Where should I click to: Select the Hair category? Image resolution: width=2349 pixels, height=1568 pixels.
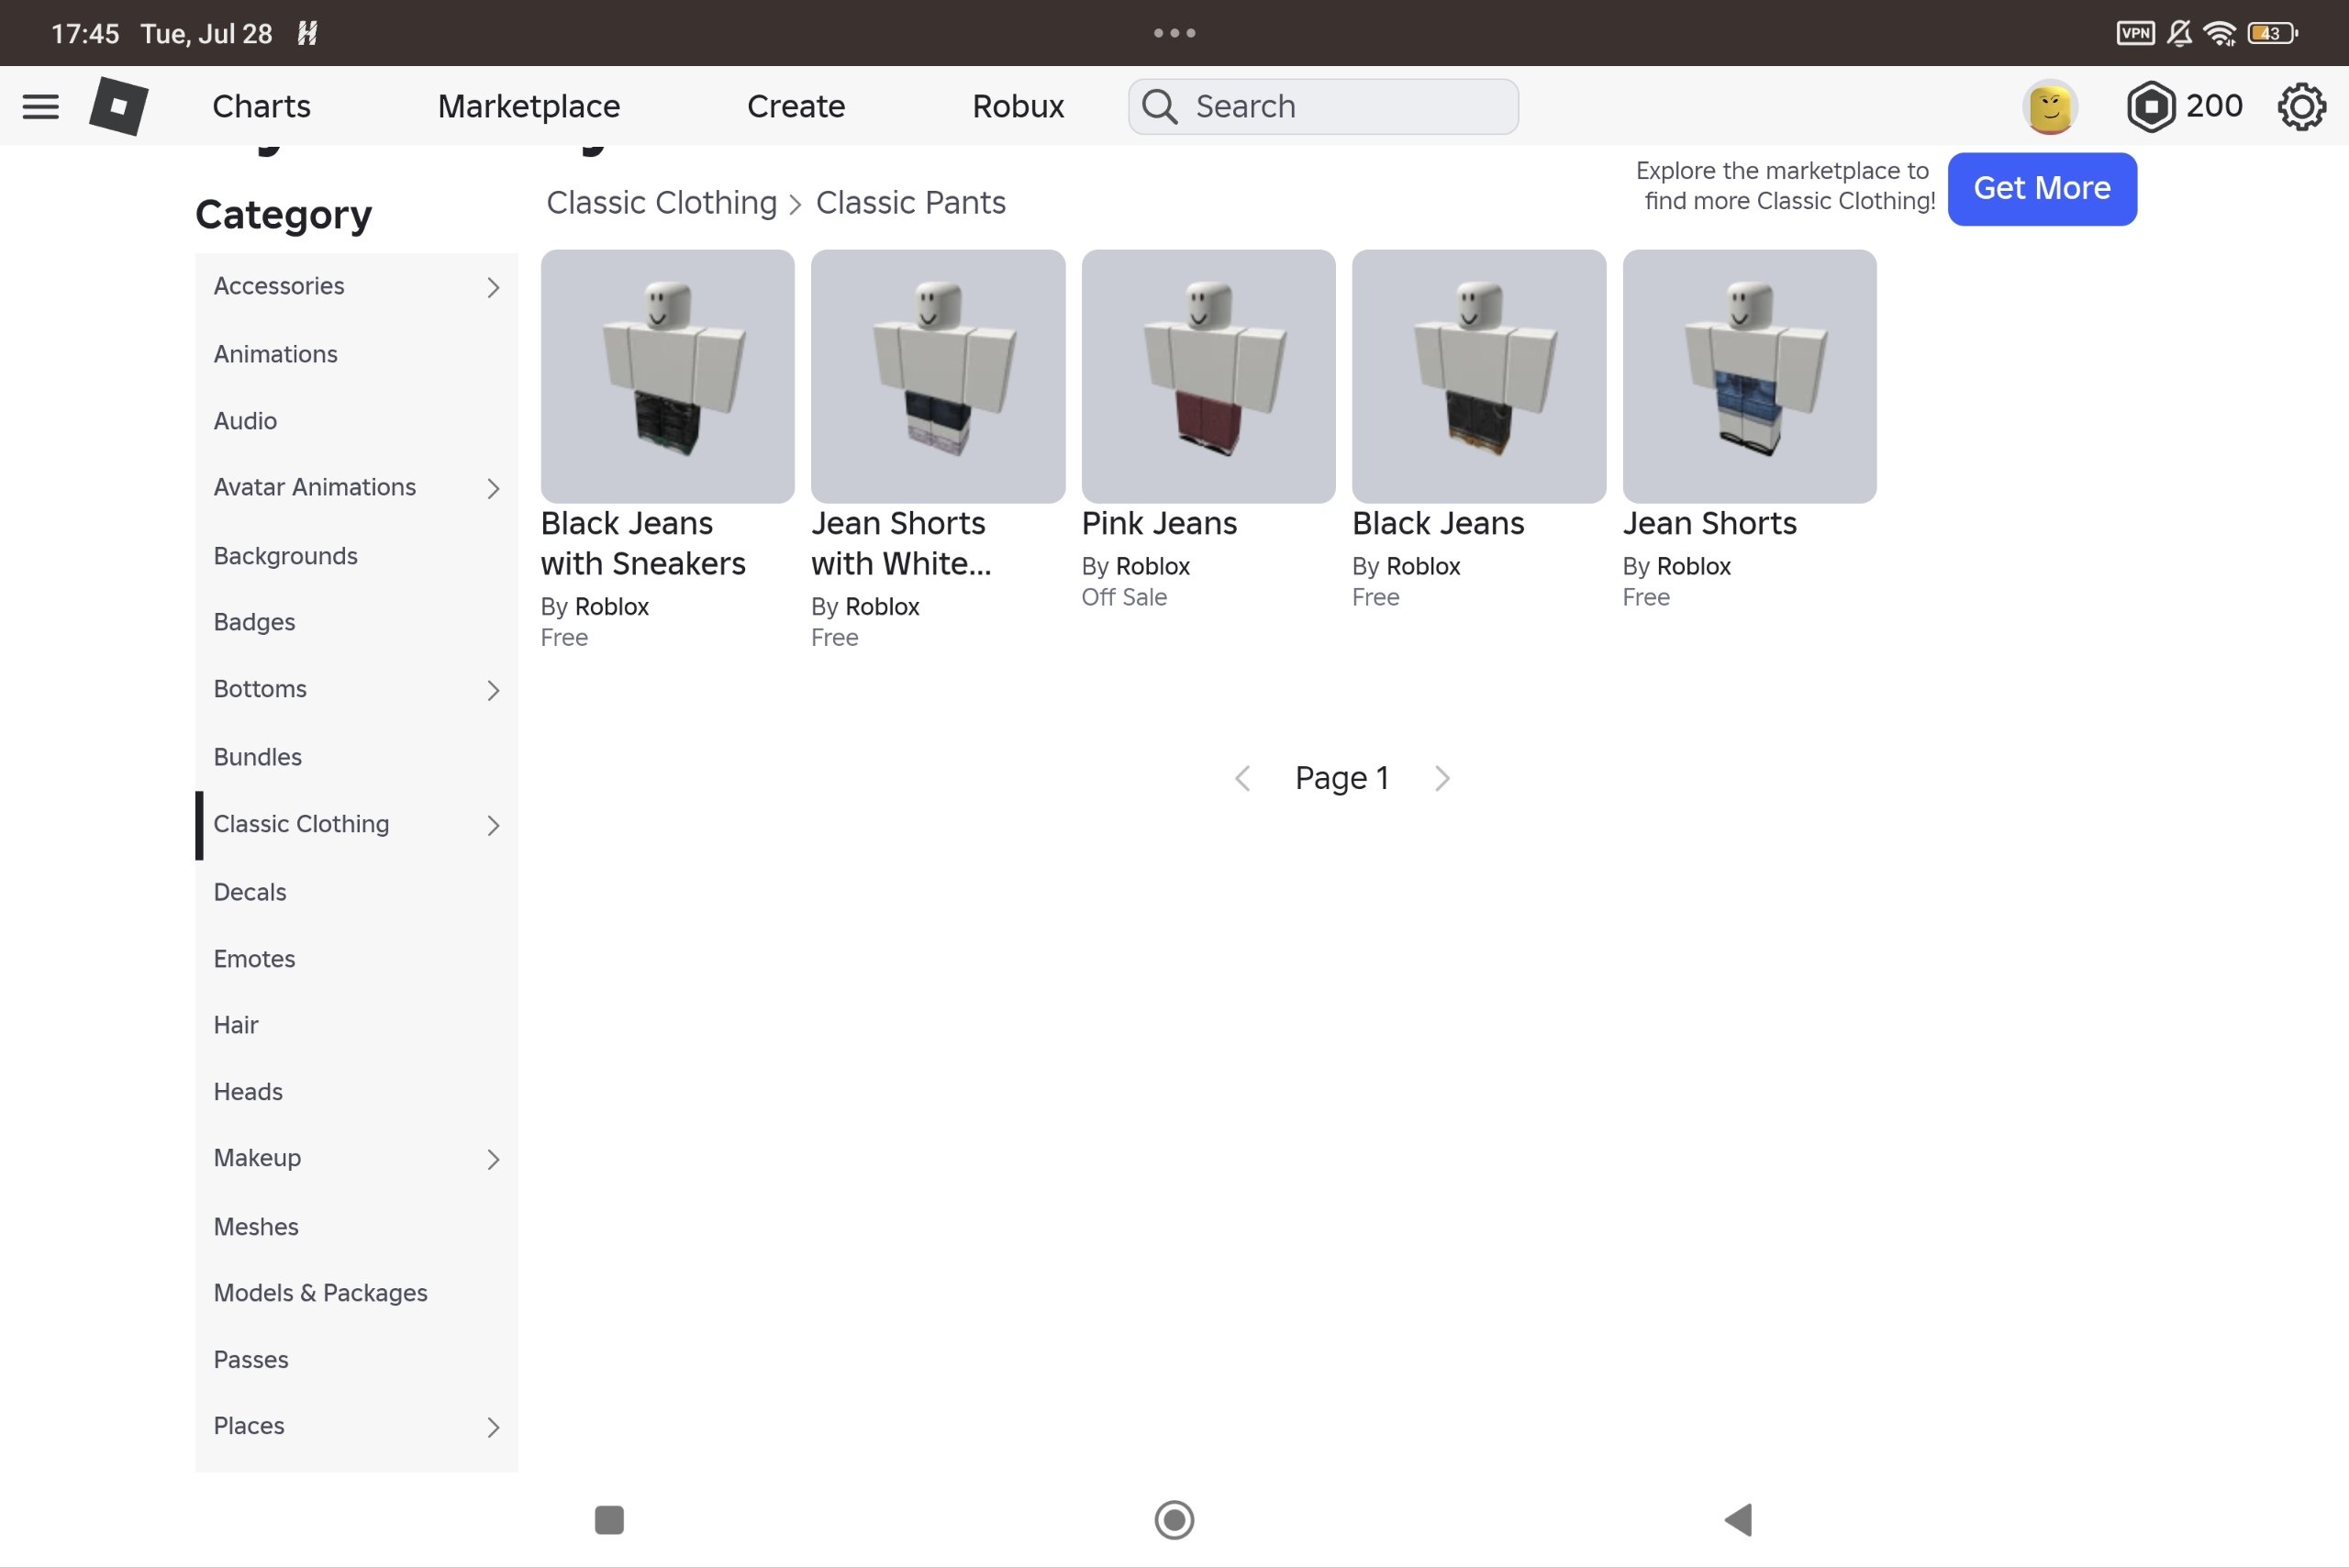pos(356,1025)
